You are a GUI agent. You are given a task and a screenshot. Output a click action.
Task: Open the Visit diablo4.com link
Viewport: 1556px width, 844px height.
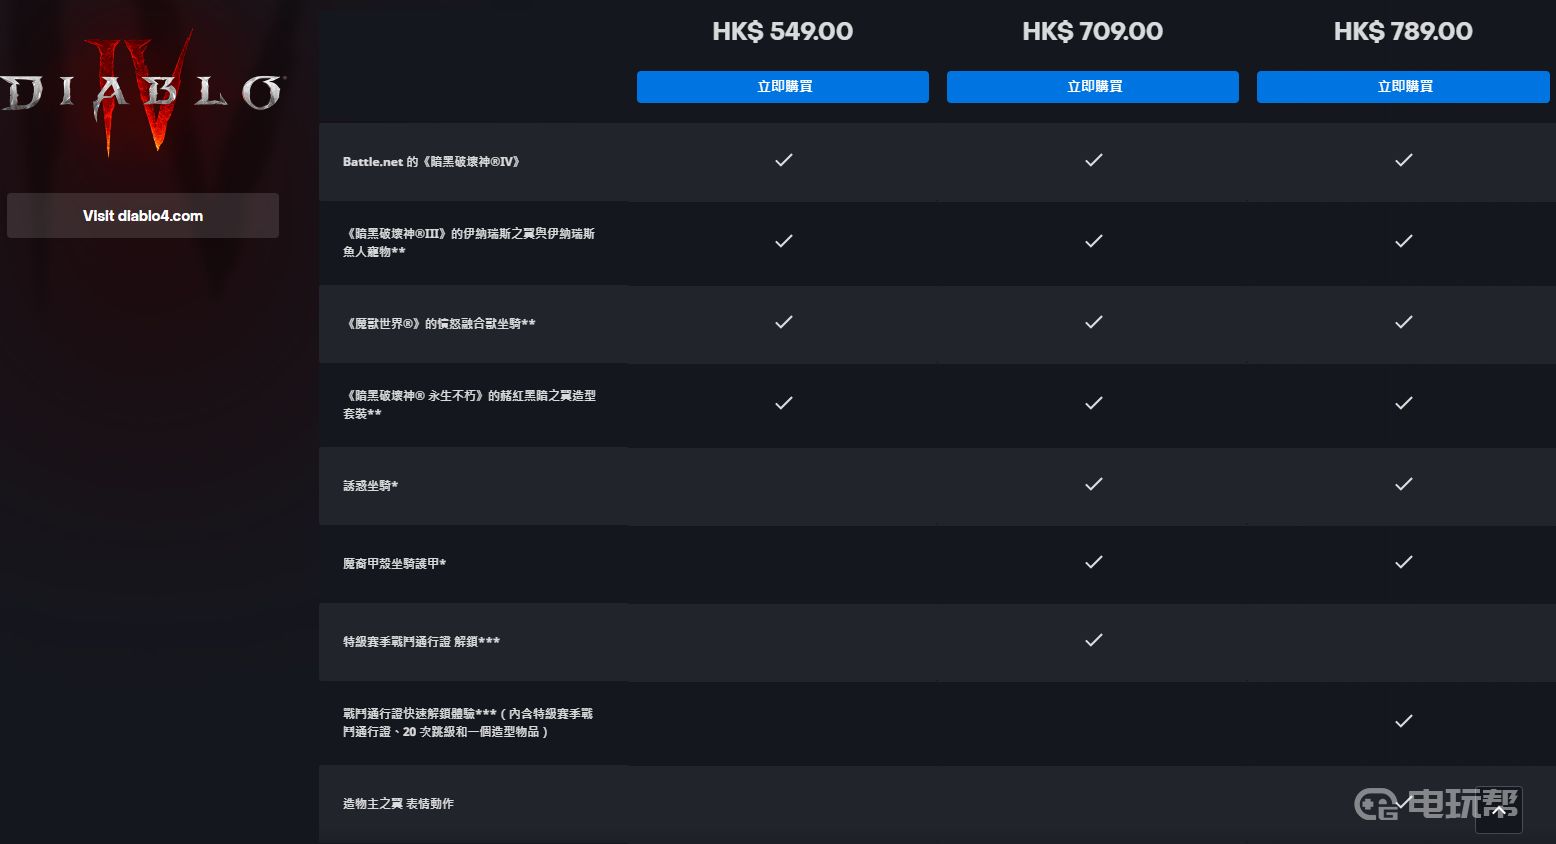coord(143,216)
